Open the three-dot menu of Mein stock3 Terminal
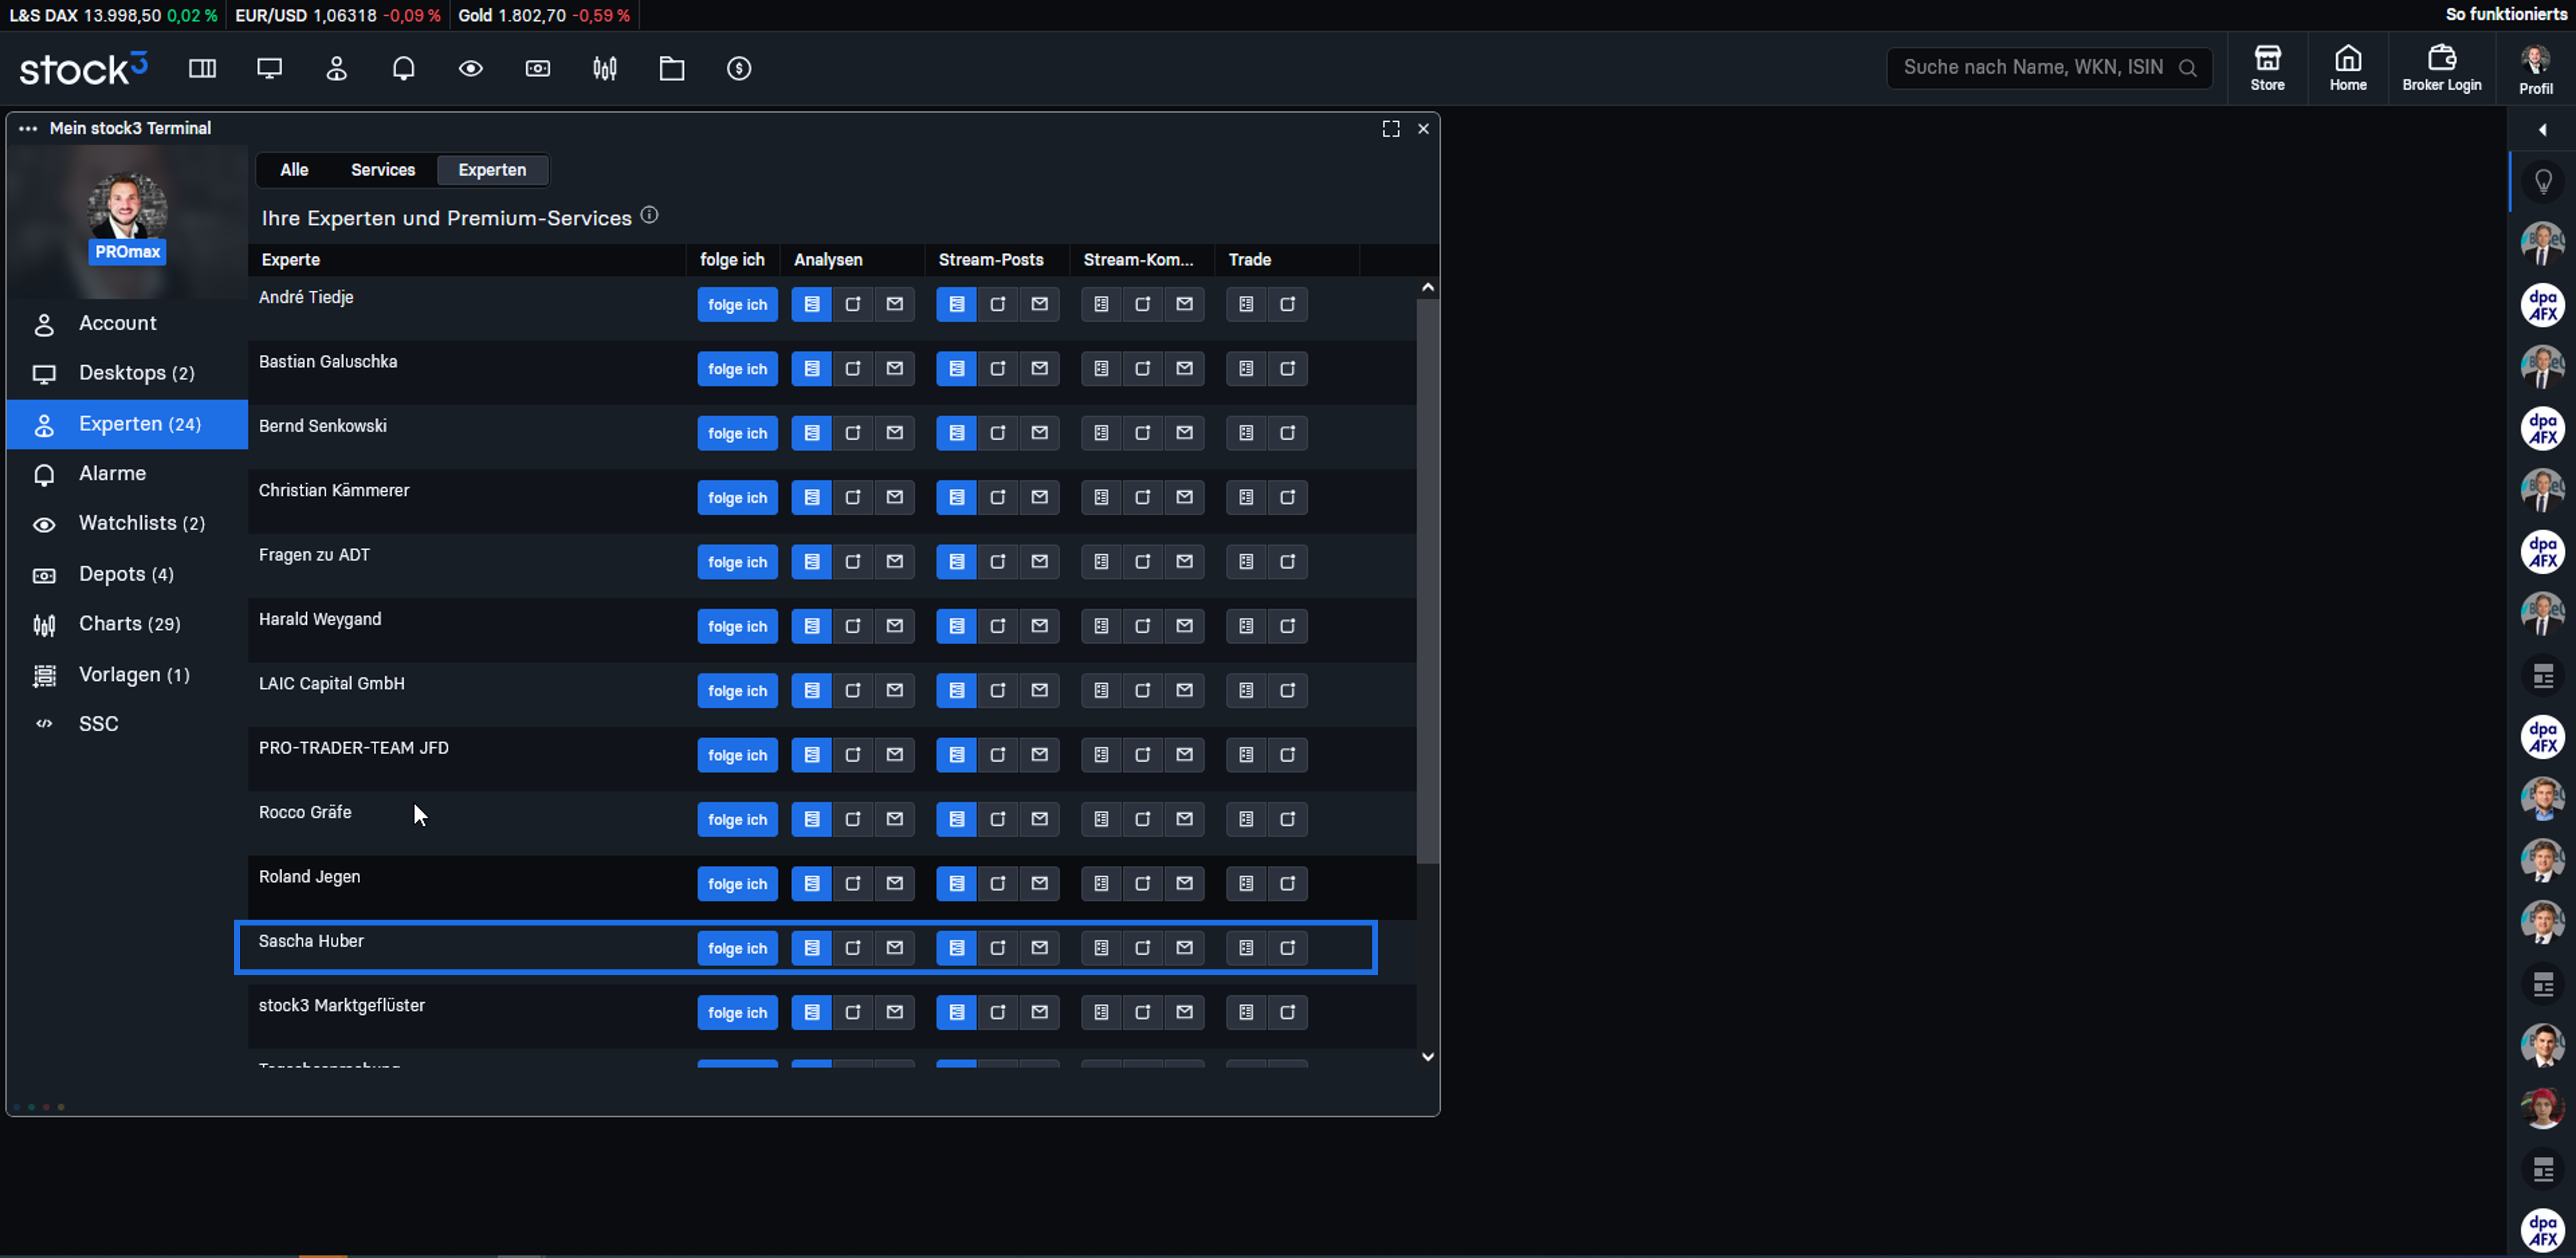Screen dimensions: 2576x1258 point(28,128)
